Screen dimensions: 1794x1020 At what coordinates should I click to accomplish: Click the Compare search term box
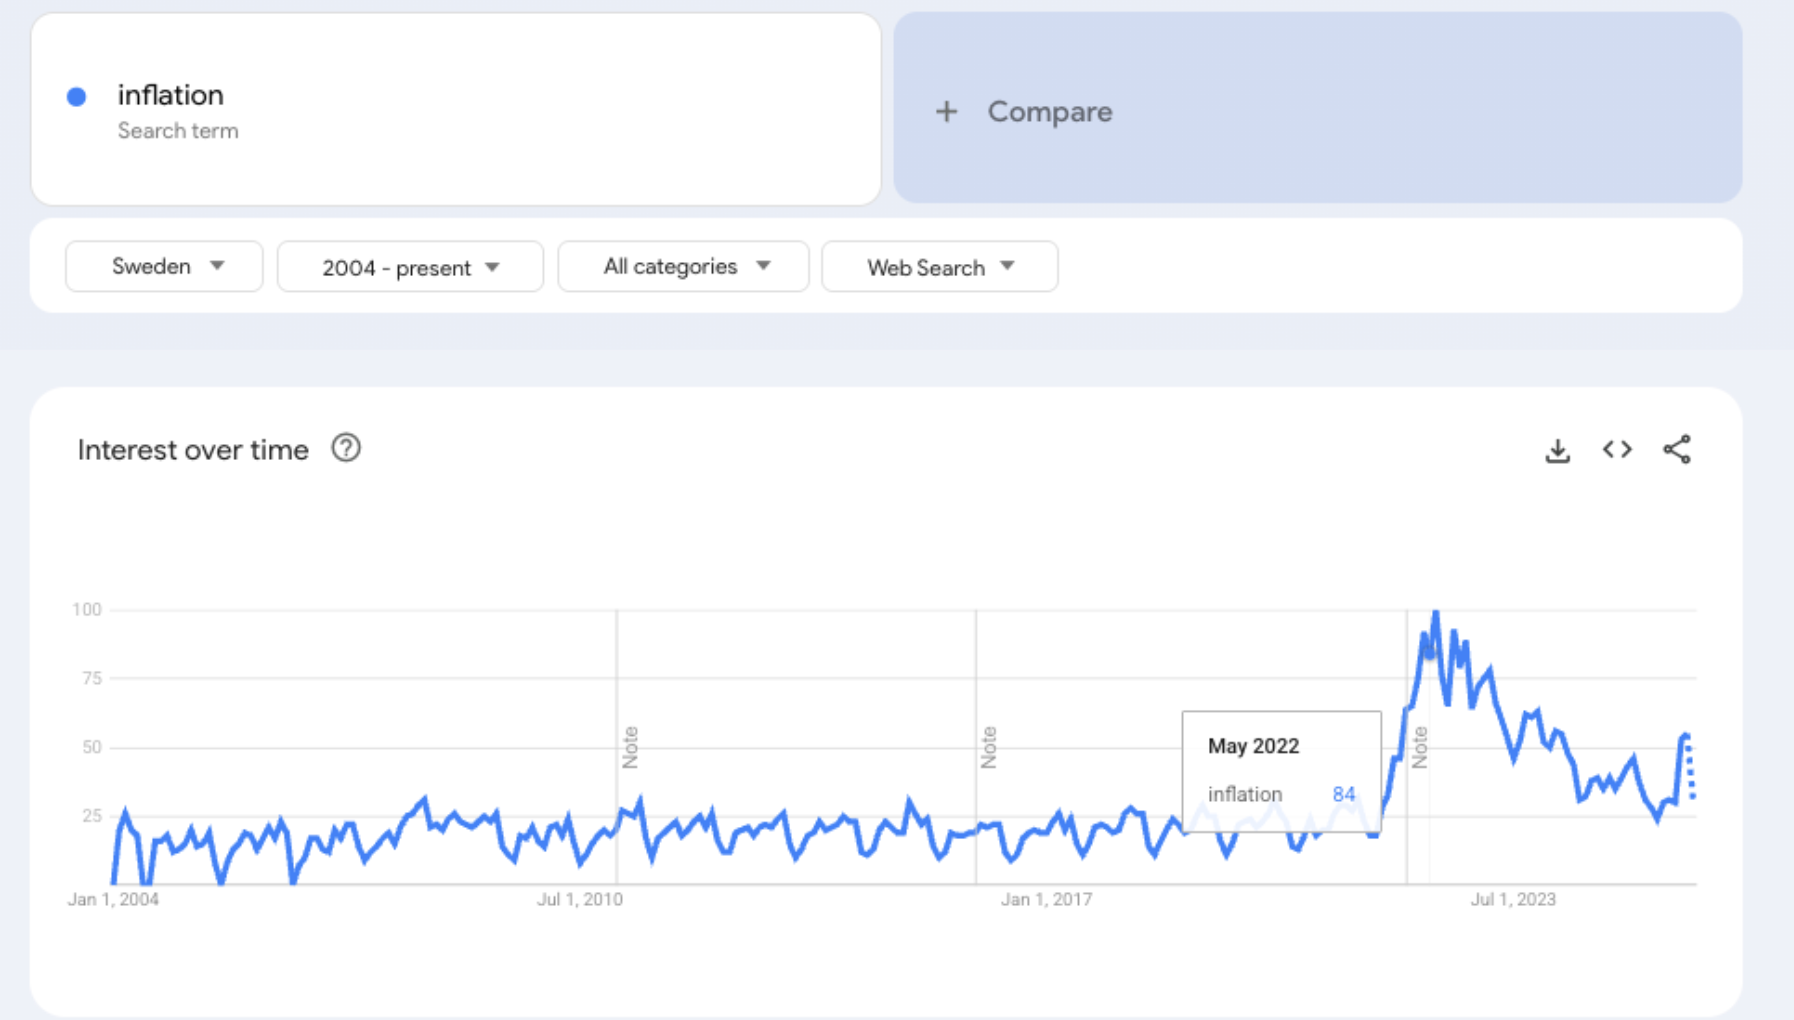coord(1317,110)
